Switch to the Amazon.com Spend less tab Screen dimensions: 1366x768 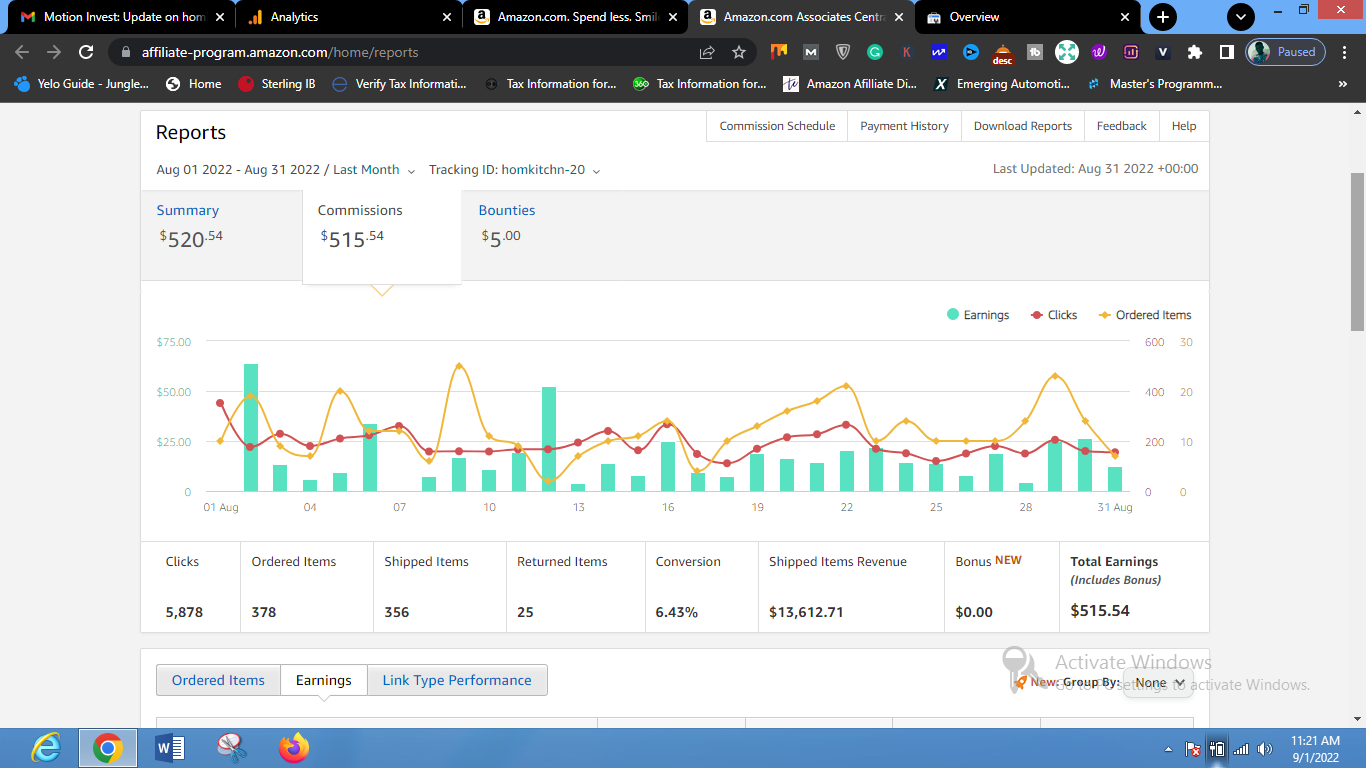[577, 17]
